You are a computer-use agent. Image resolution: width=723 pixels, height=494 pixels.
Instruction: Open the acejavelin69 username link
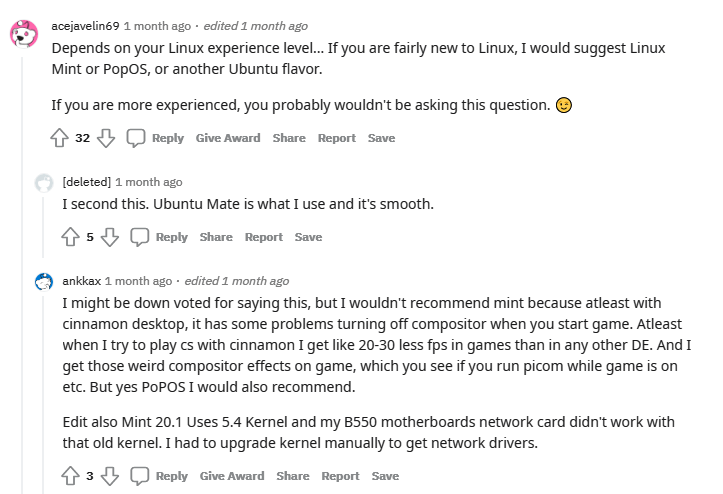85,26
